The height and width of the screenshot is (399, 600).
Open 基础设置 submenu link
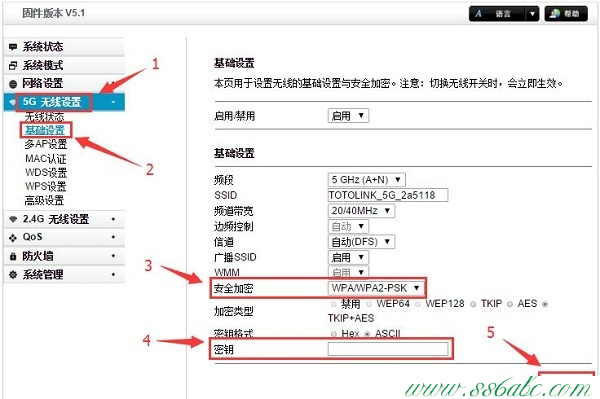[45, 130]
